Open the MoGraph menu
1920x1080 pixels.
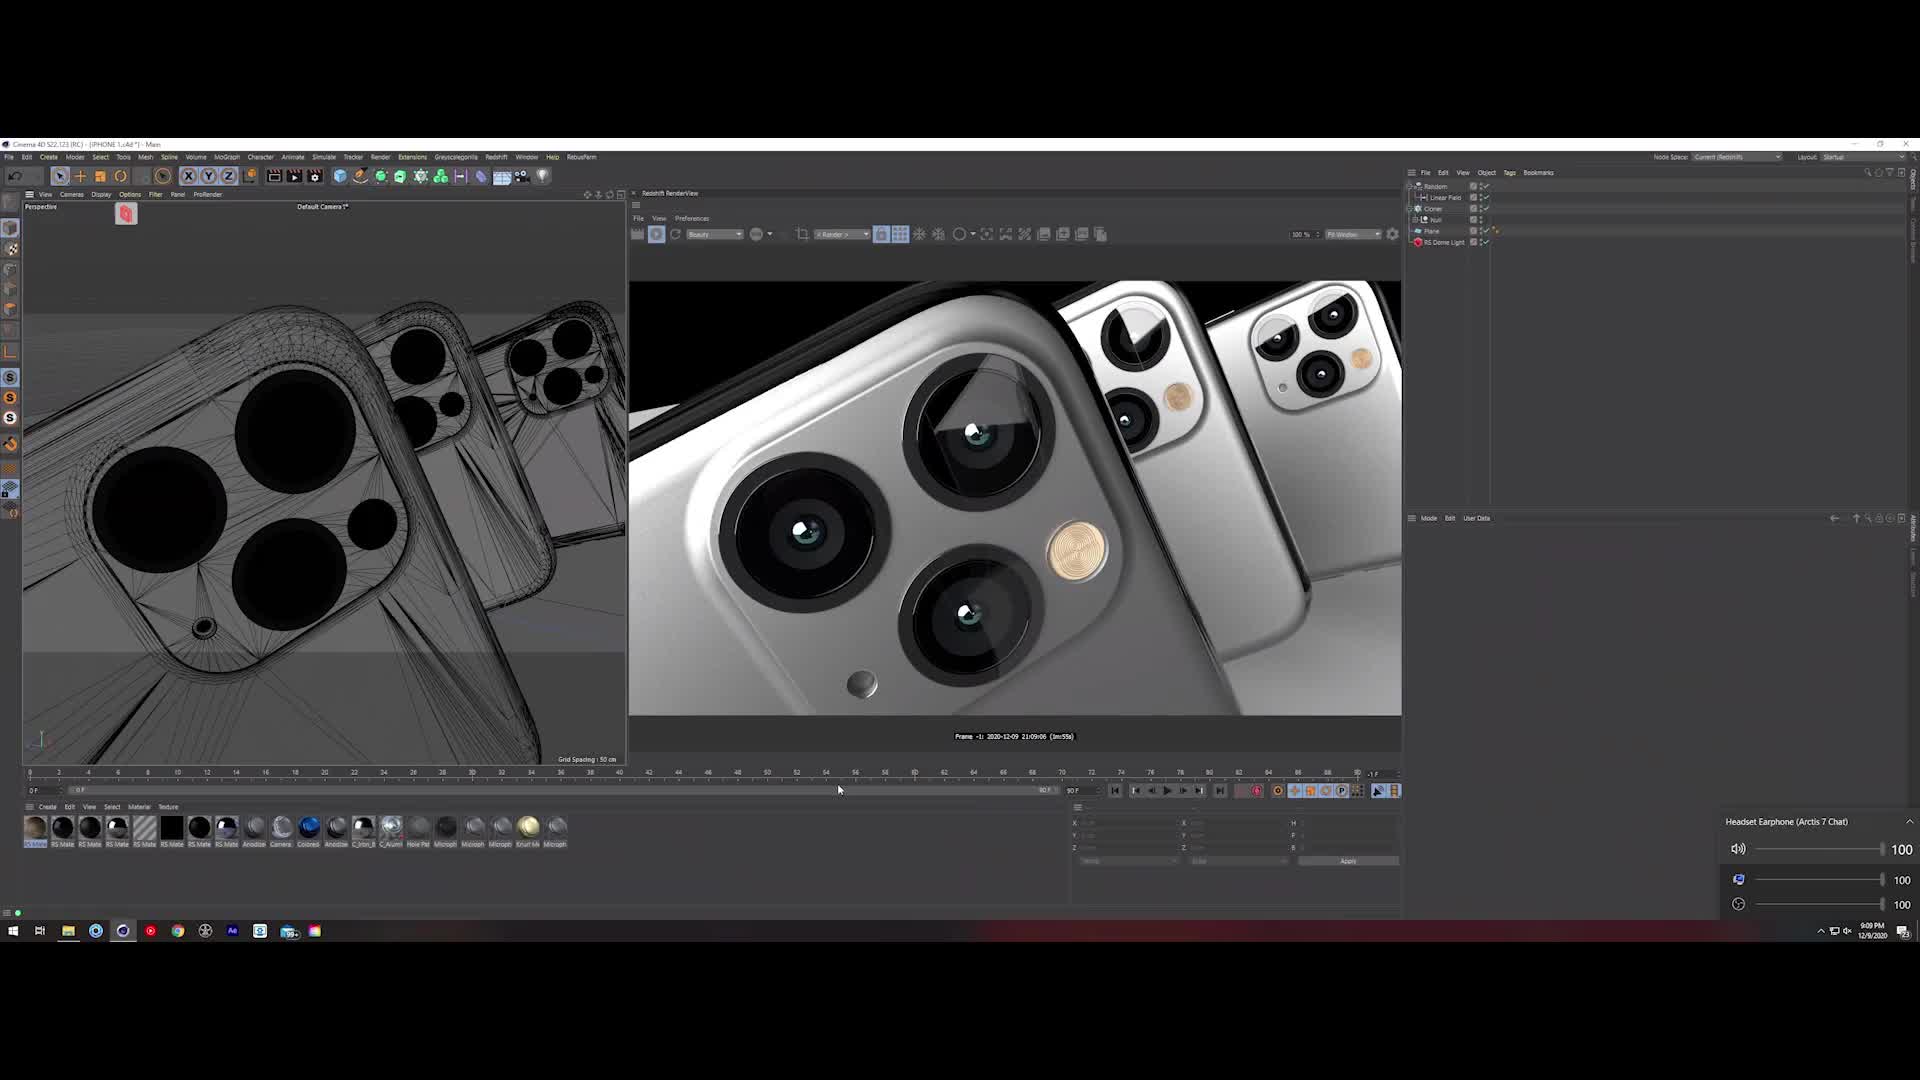(x=227, y=157)
